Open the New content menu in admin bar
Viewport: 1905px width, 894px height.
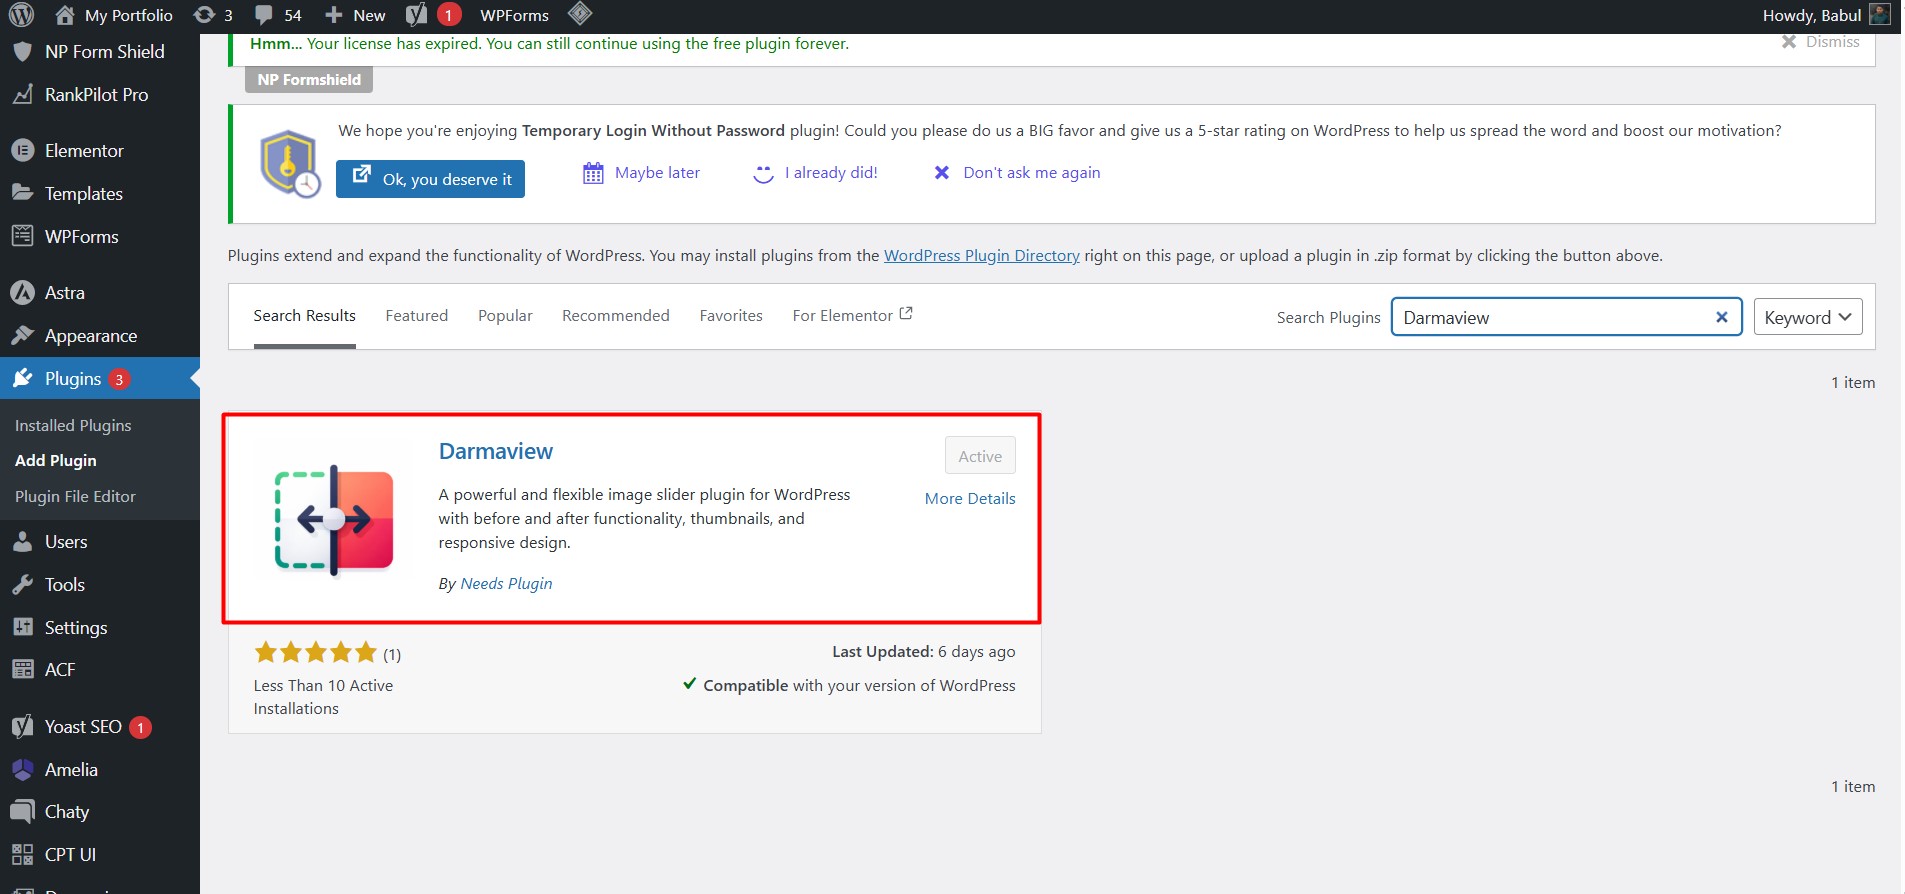click(356, 15)
